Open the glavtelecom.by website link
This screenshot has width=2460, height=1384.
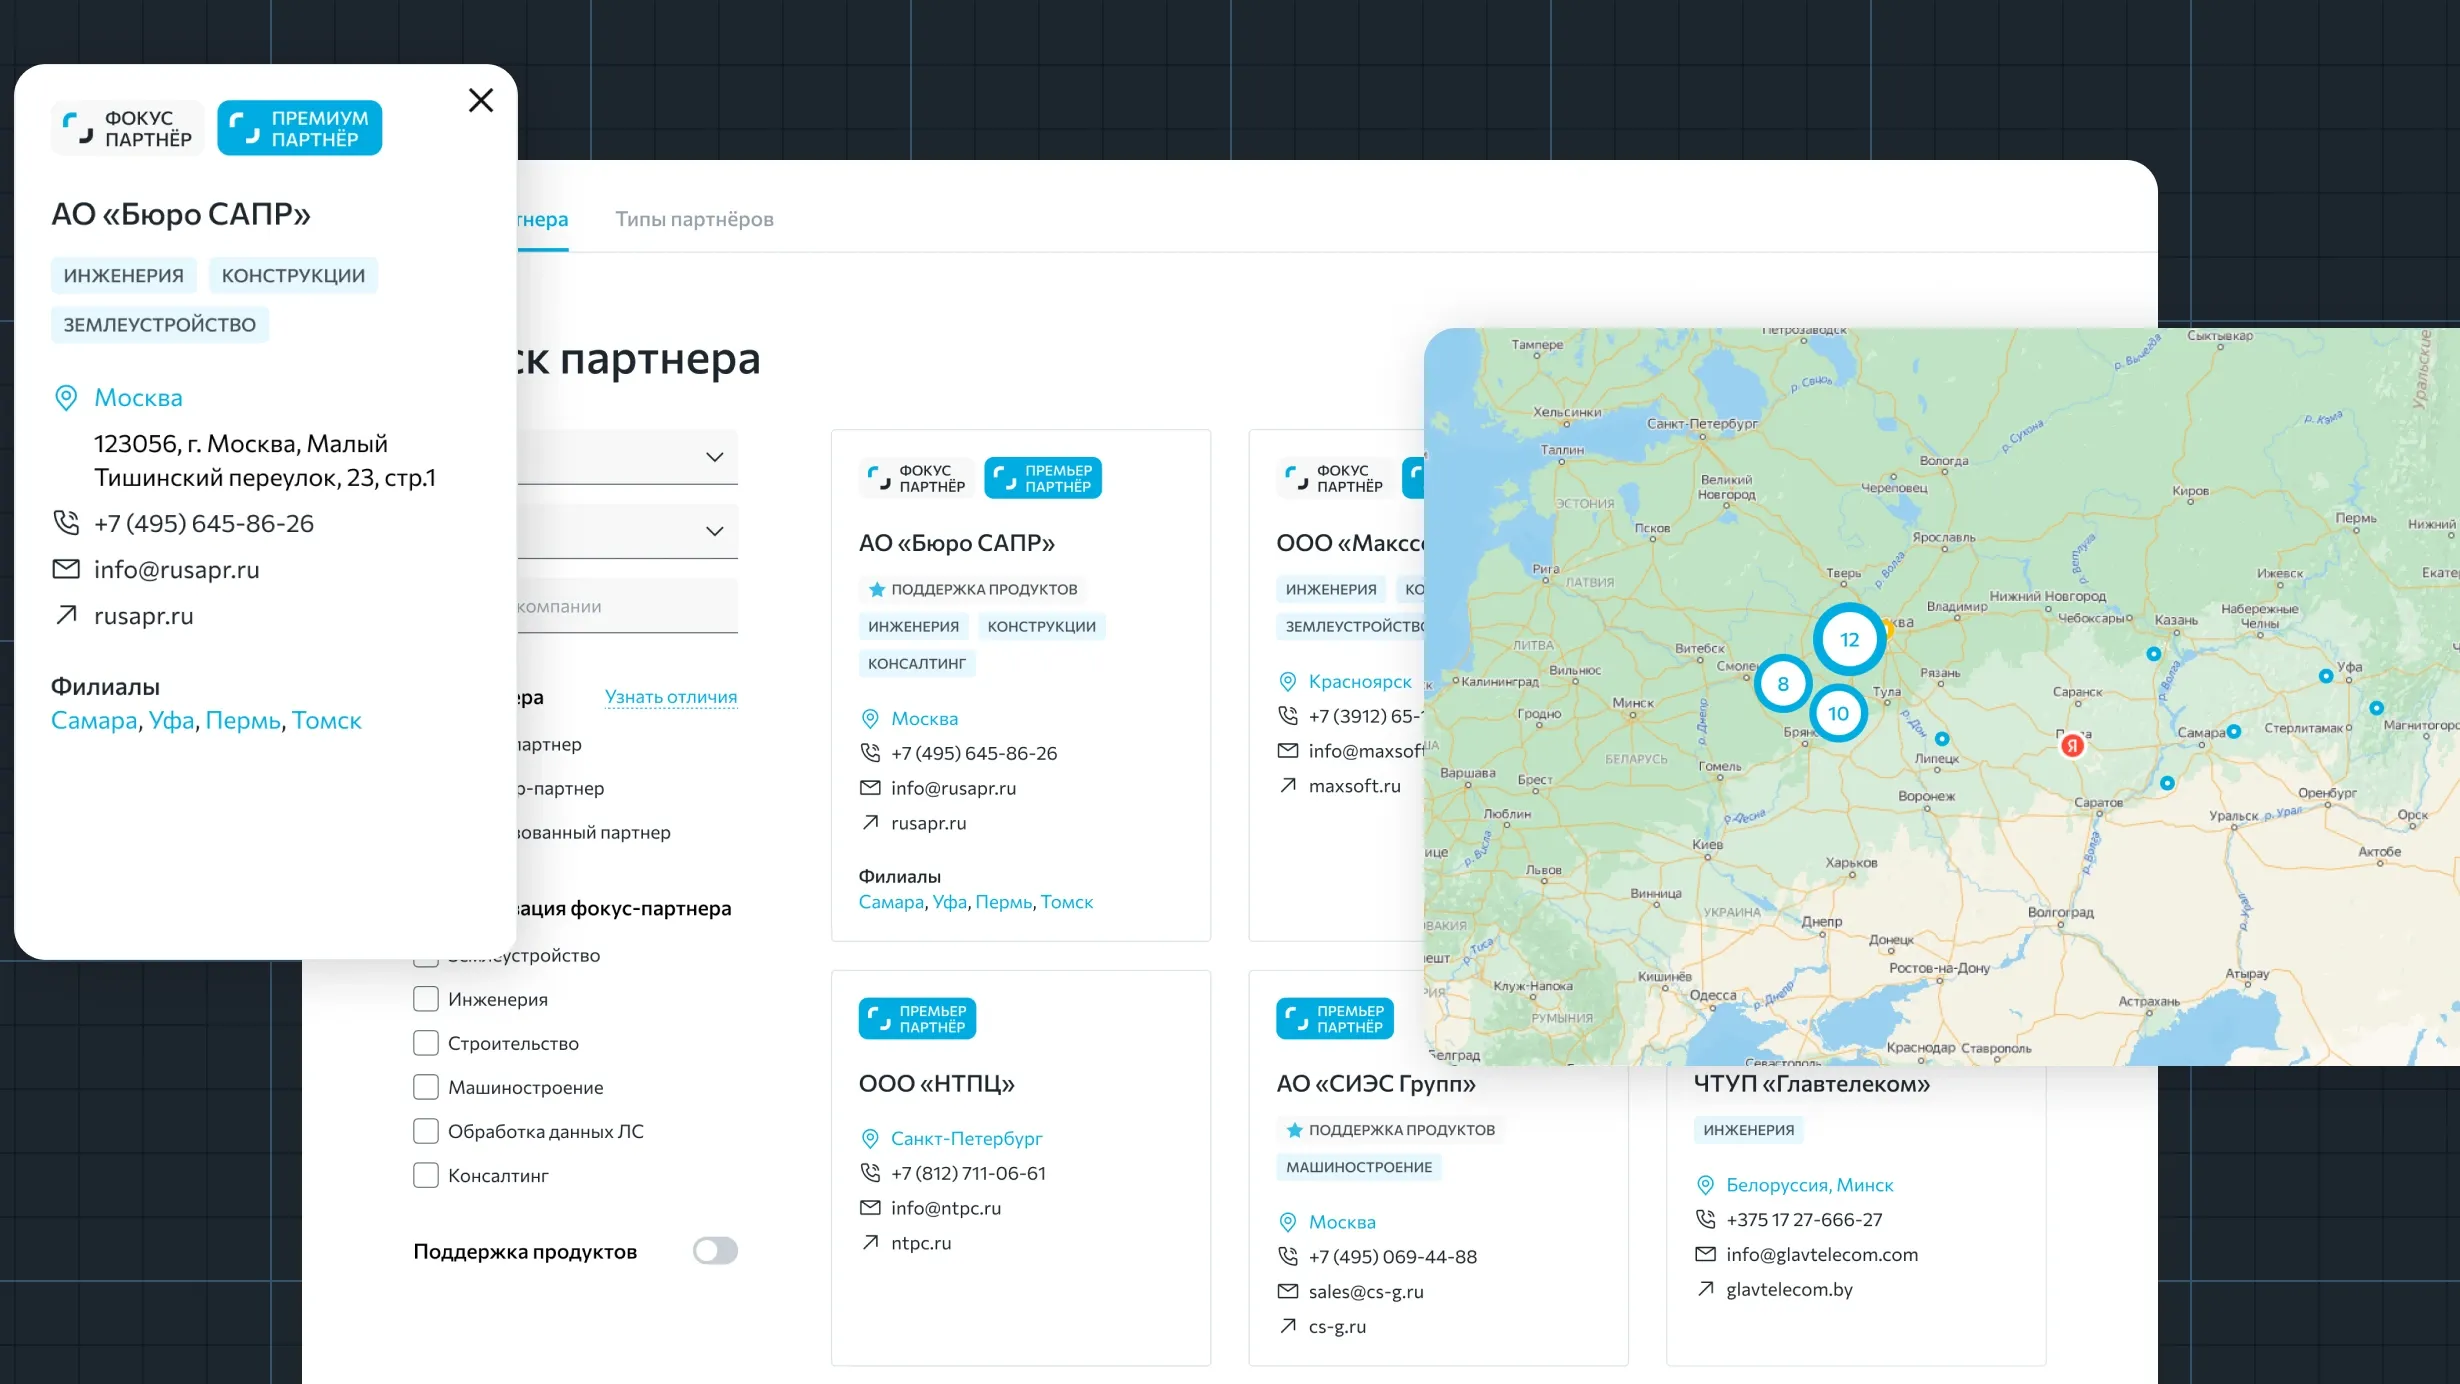tap(1789, 1290)
